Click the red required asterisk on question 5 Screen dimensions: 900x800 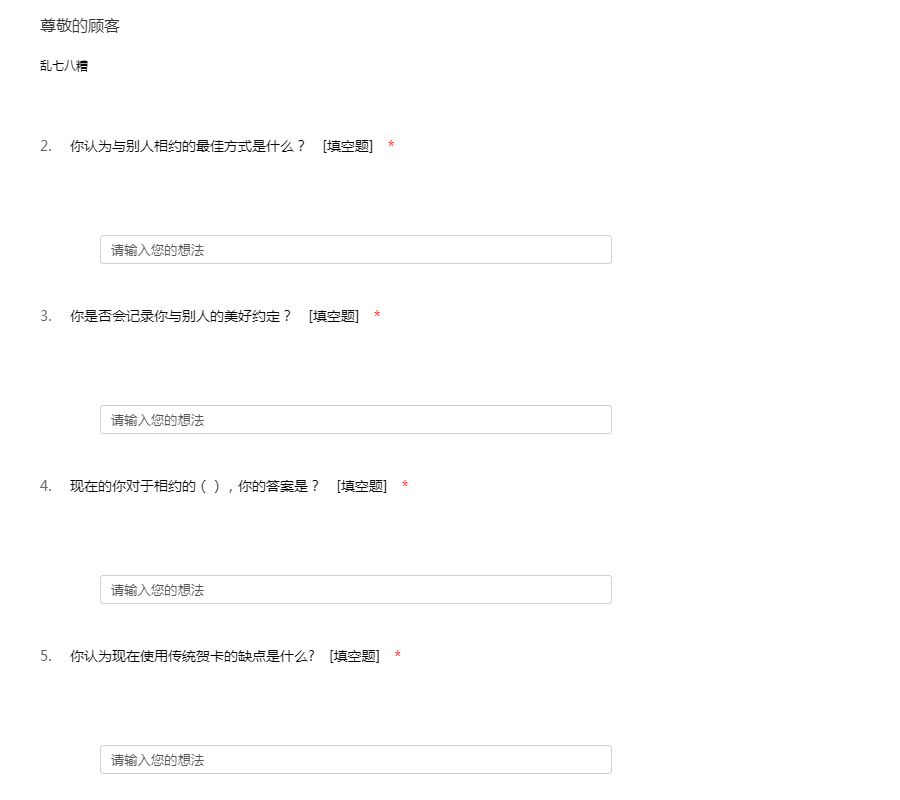[398, 656]
